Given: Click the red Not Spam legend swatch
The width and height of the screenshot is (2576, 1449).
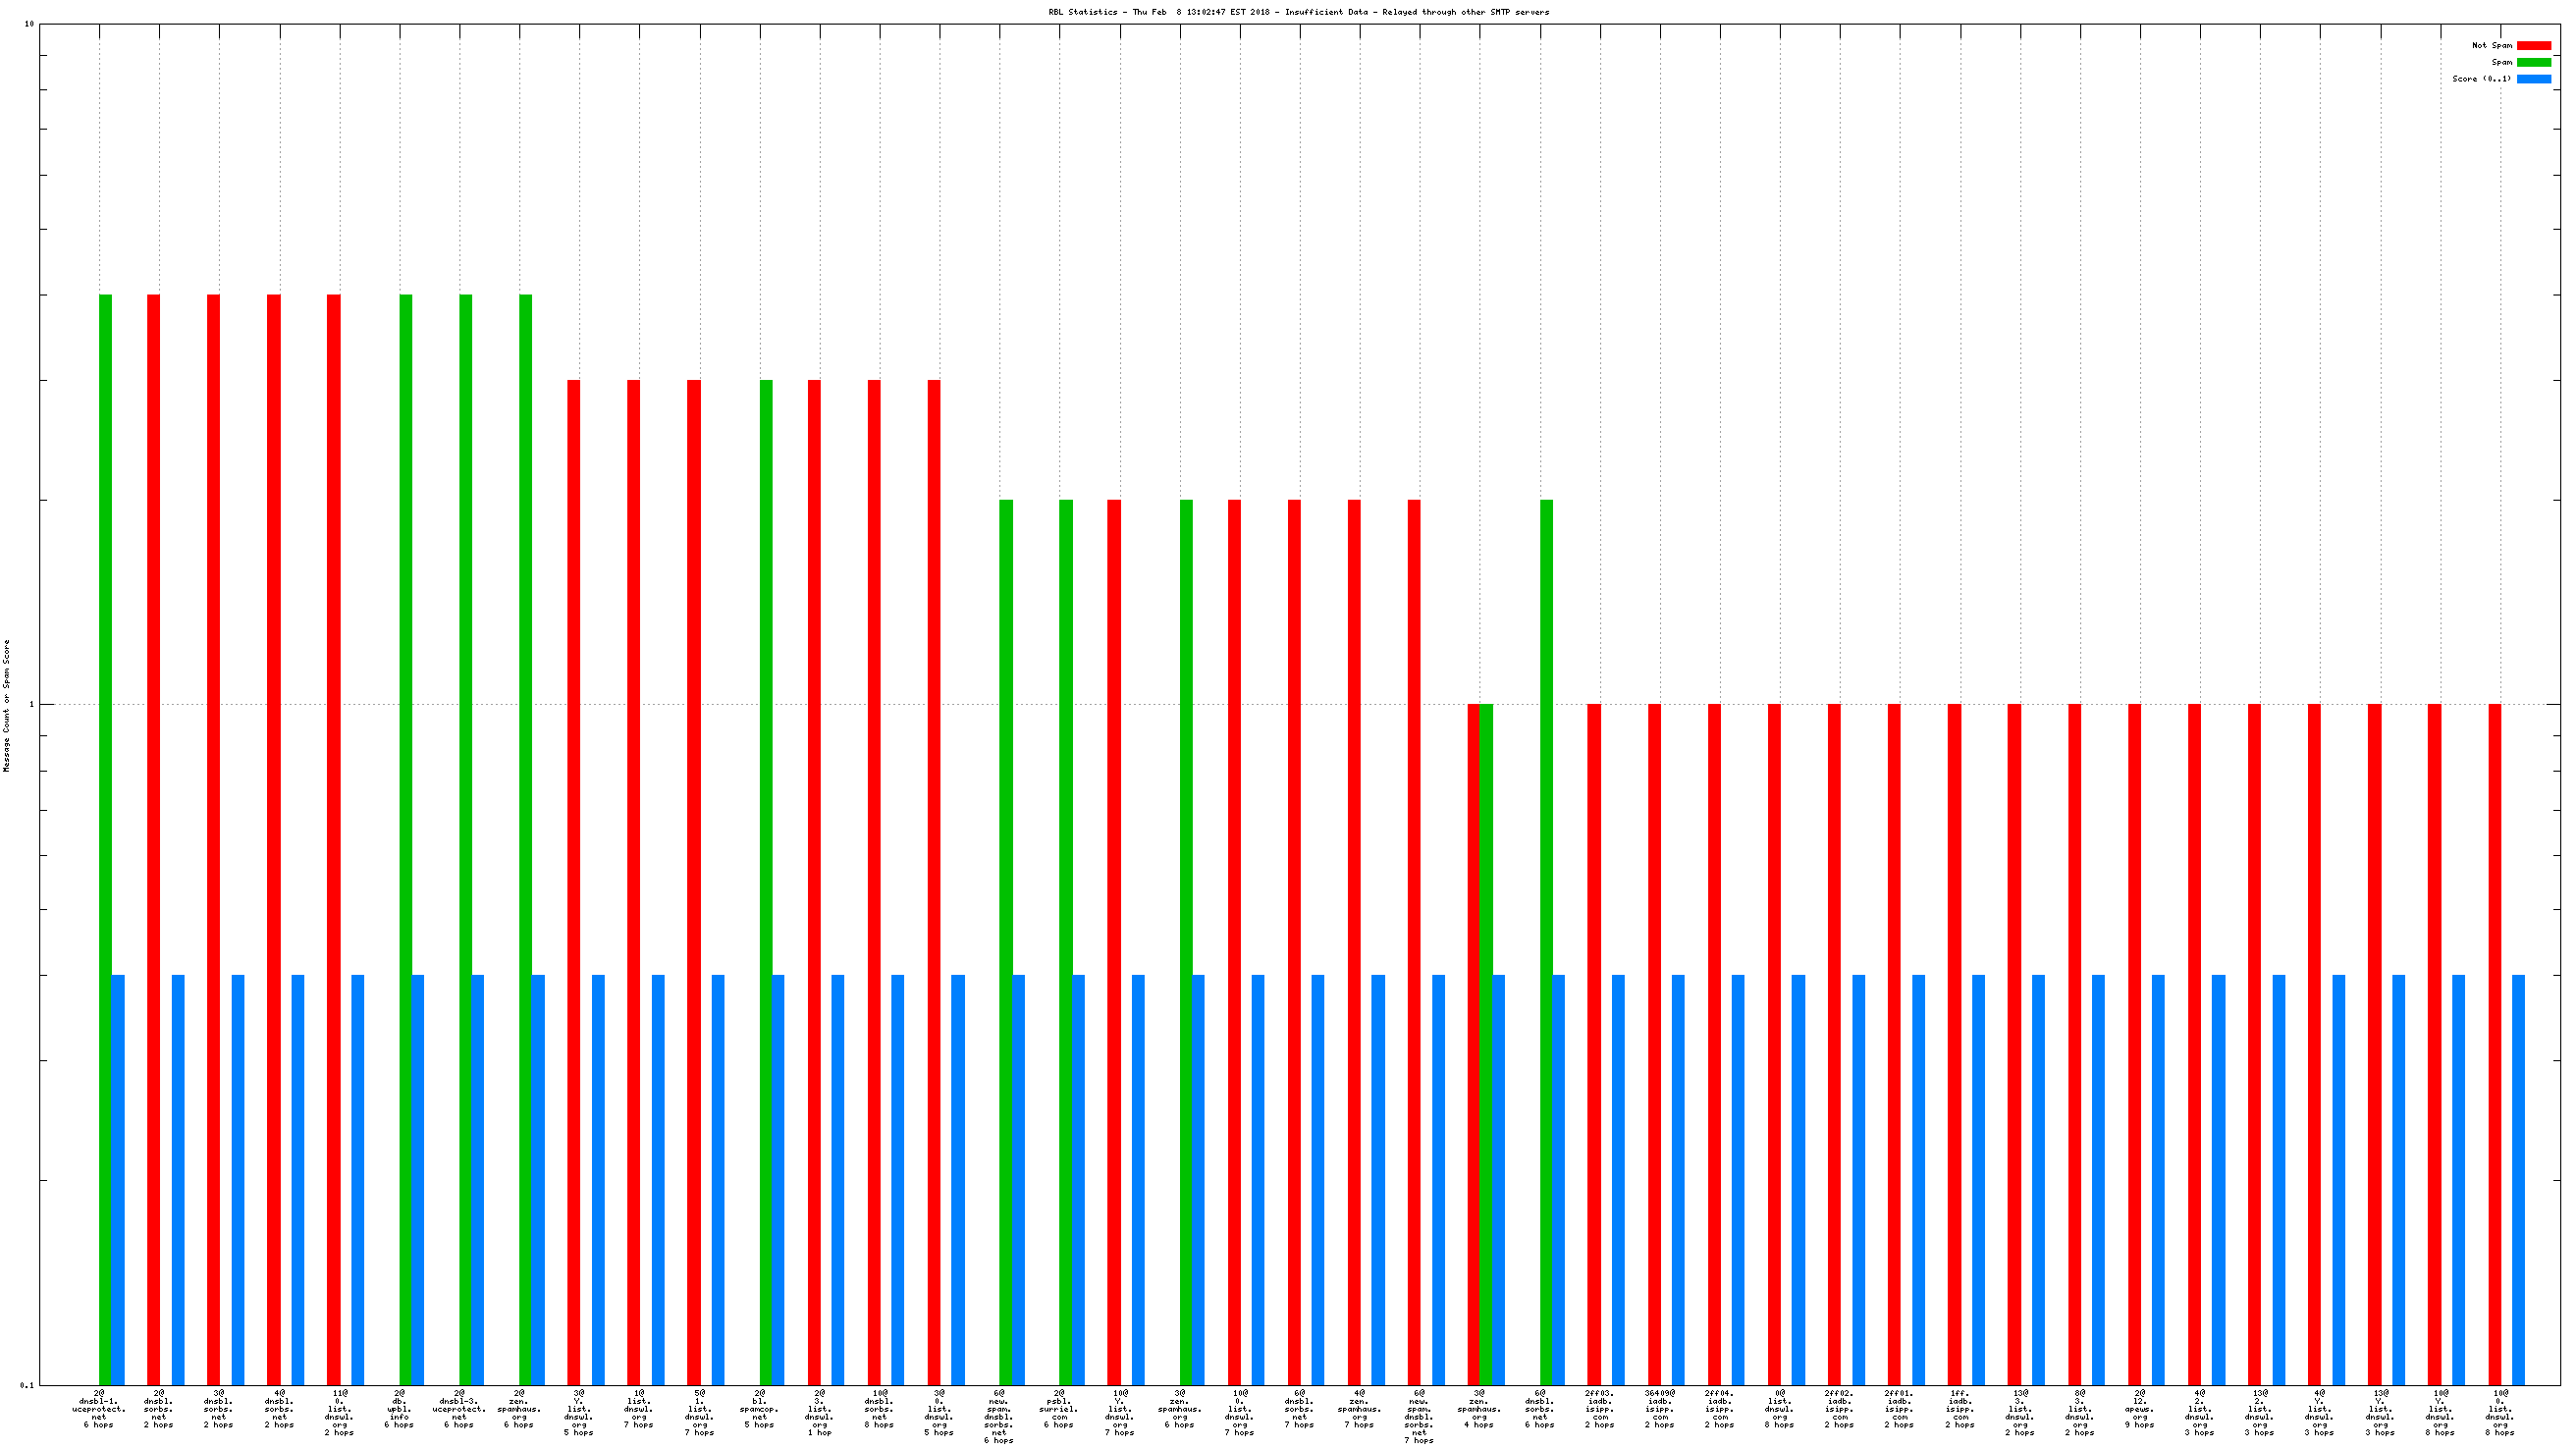Looking at the screenshot, I should [x=2533, y=45].
